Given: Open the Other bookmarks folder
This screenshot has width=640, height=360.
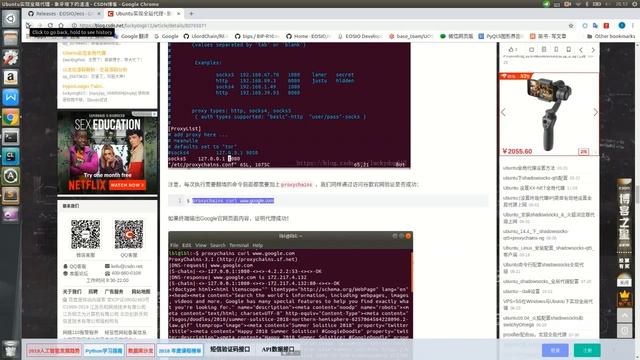Looking at the screenshot, I should tap(611, 36).
